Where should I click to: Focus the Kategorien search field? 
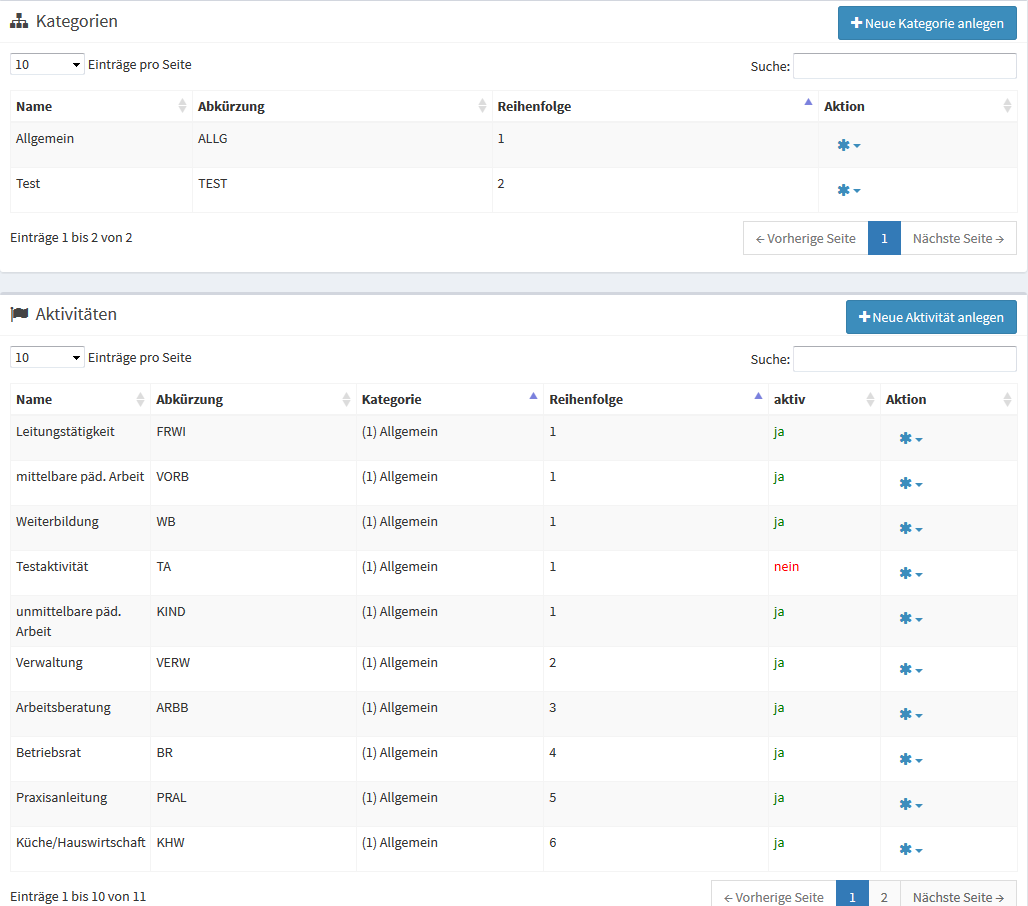pyautogui.click(x=904, y=66)
